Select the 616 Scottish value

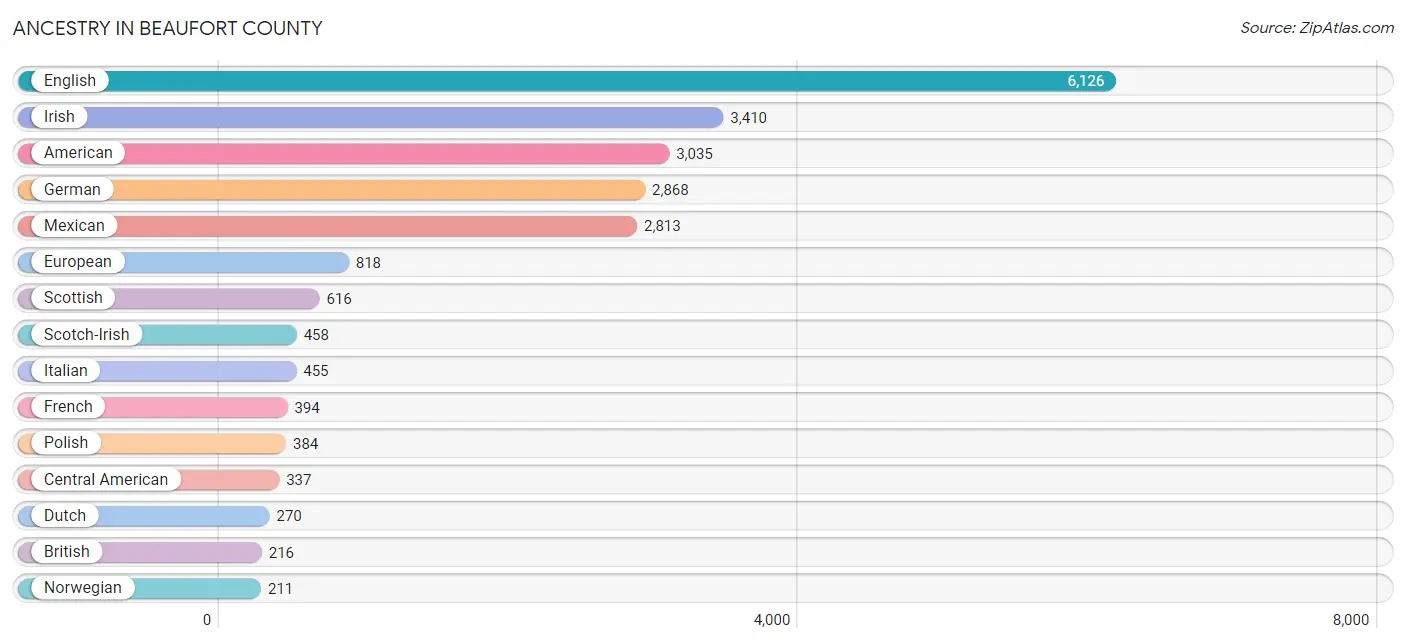click(x=339, y=299)
